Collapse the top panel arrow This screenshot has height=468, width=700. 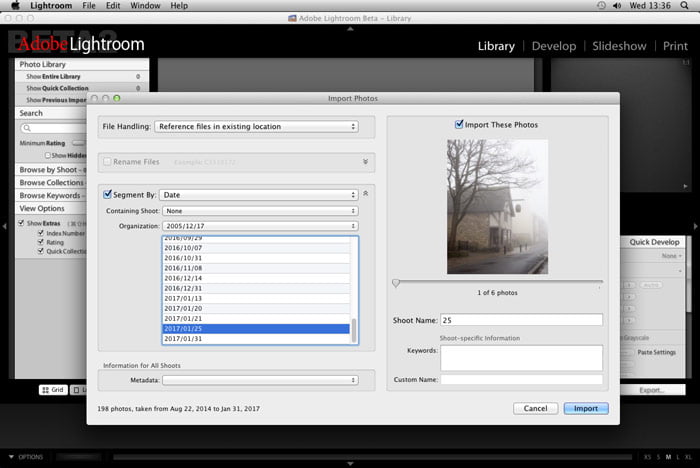click(x=350, y=29)
